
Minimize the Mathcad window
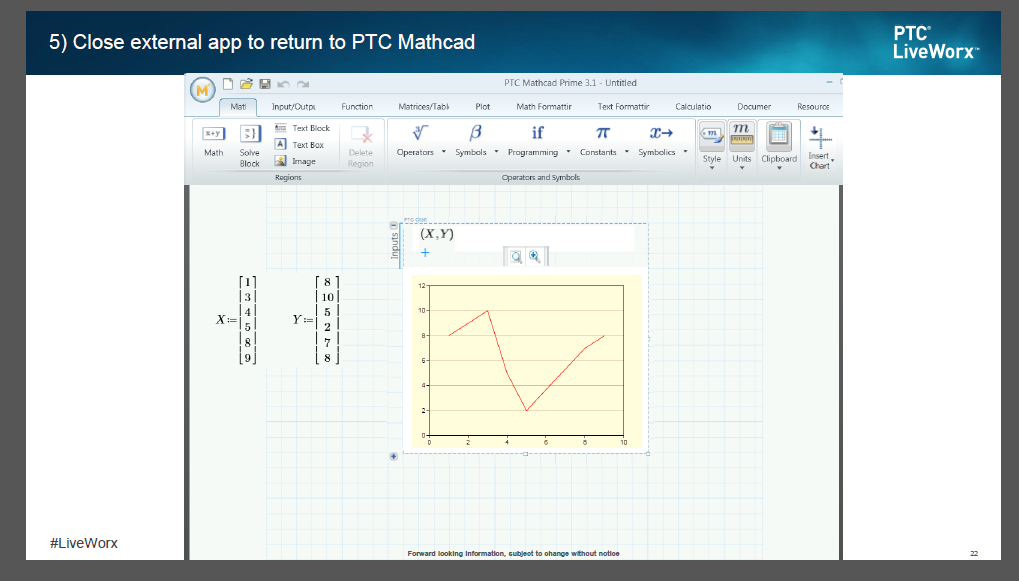pos(829,82)
